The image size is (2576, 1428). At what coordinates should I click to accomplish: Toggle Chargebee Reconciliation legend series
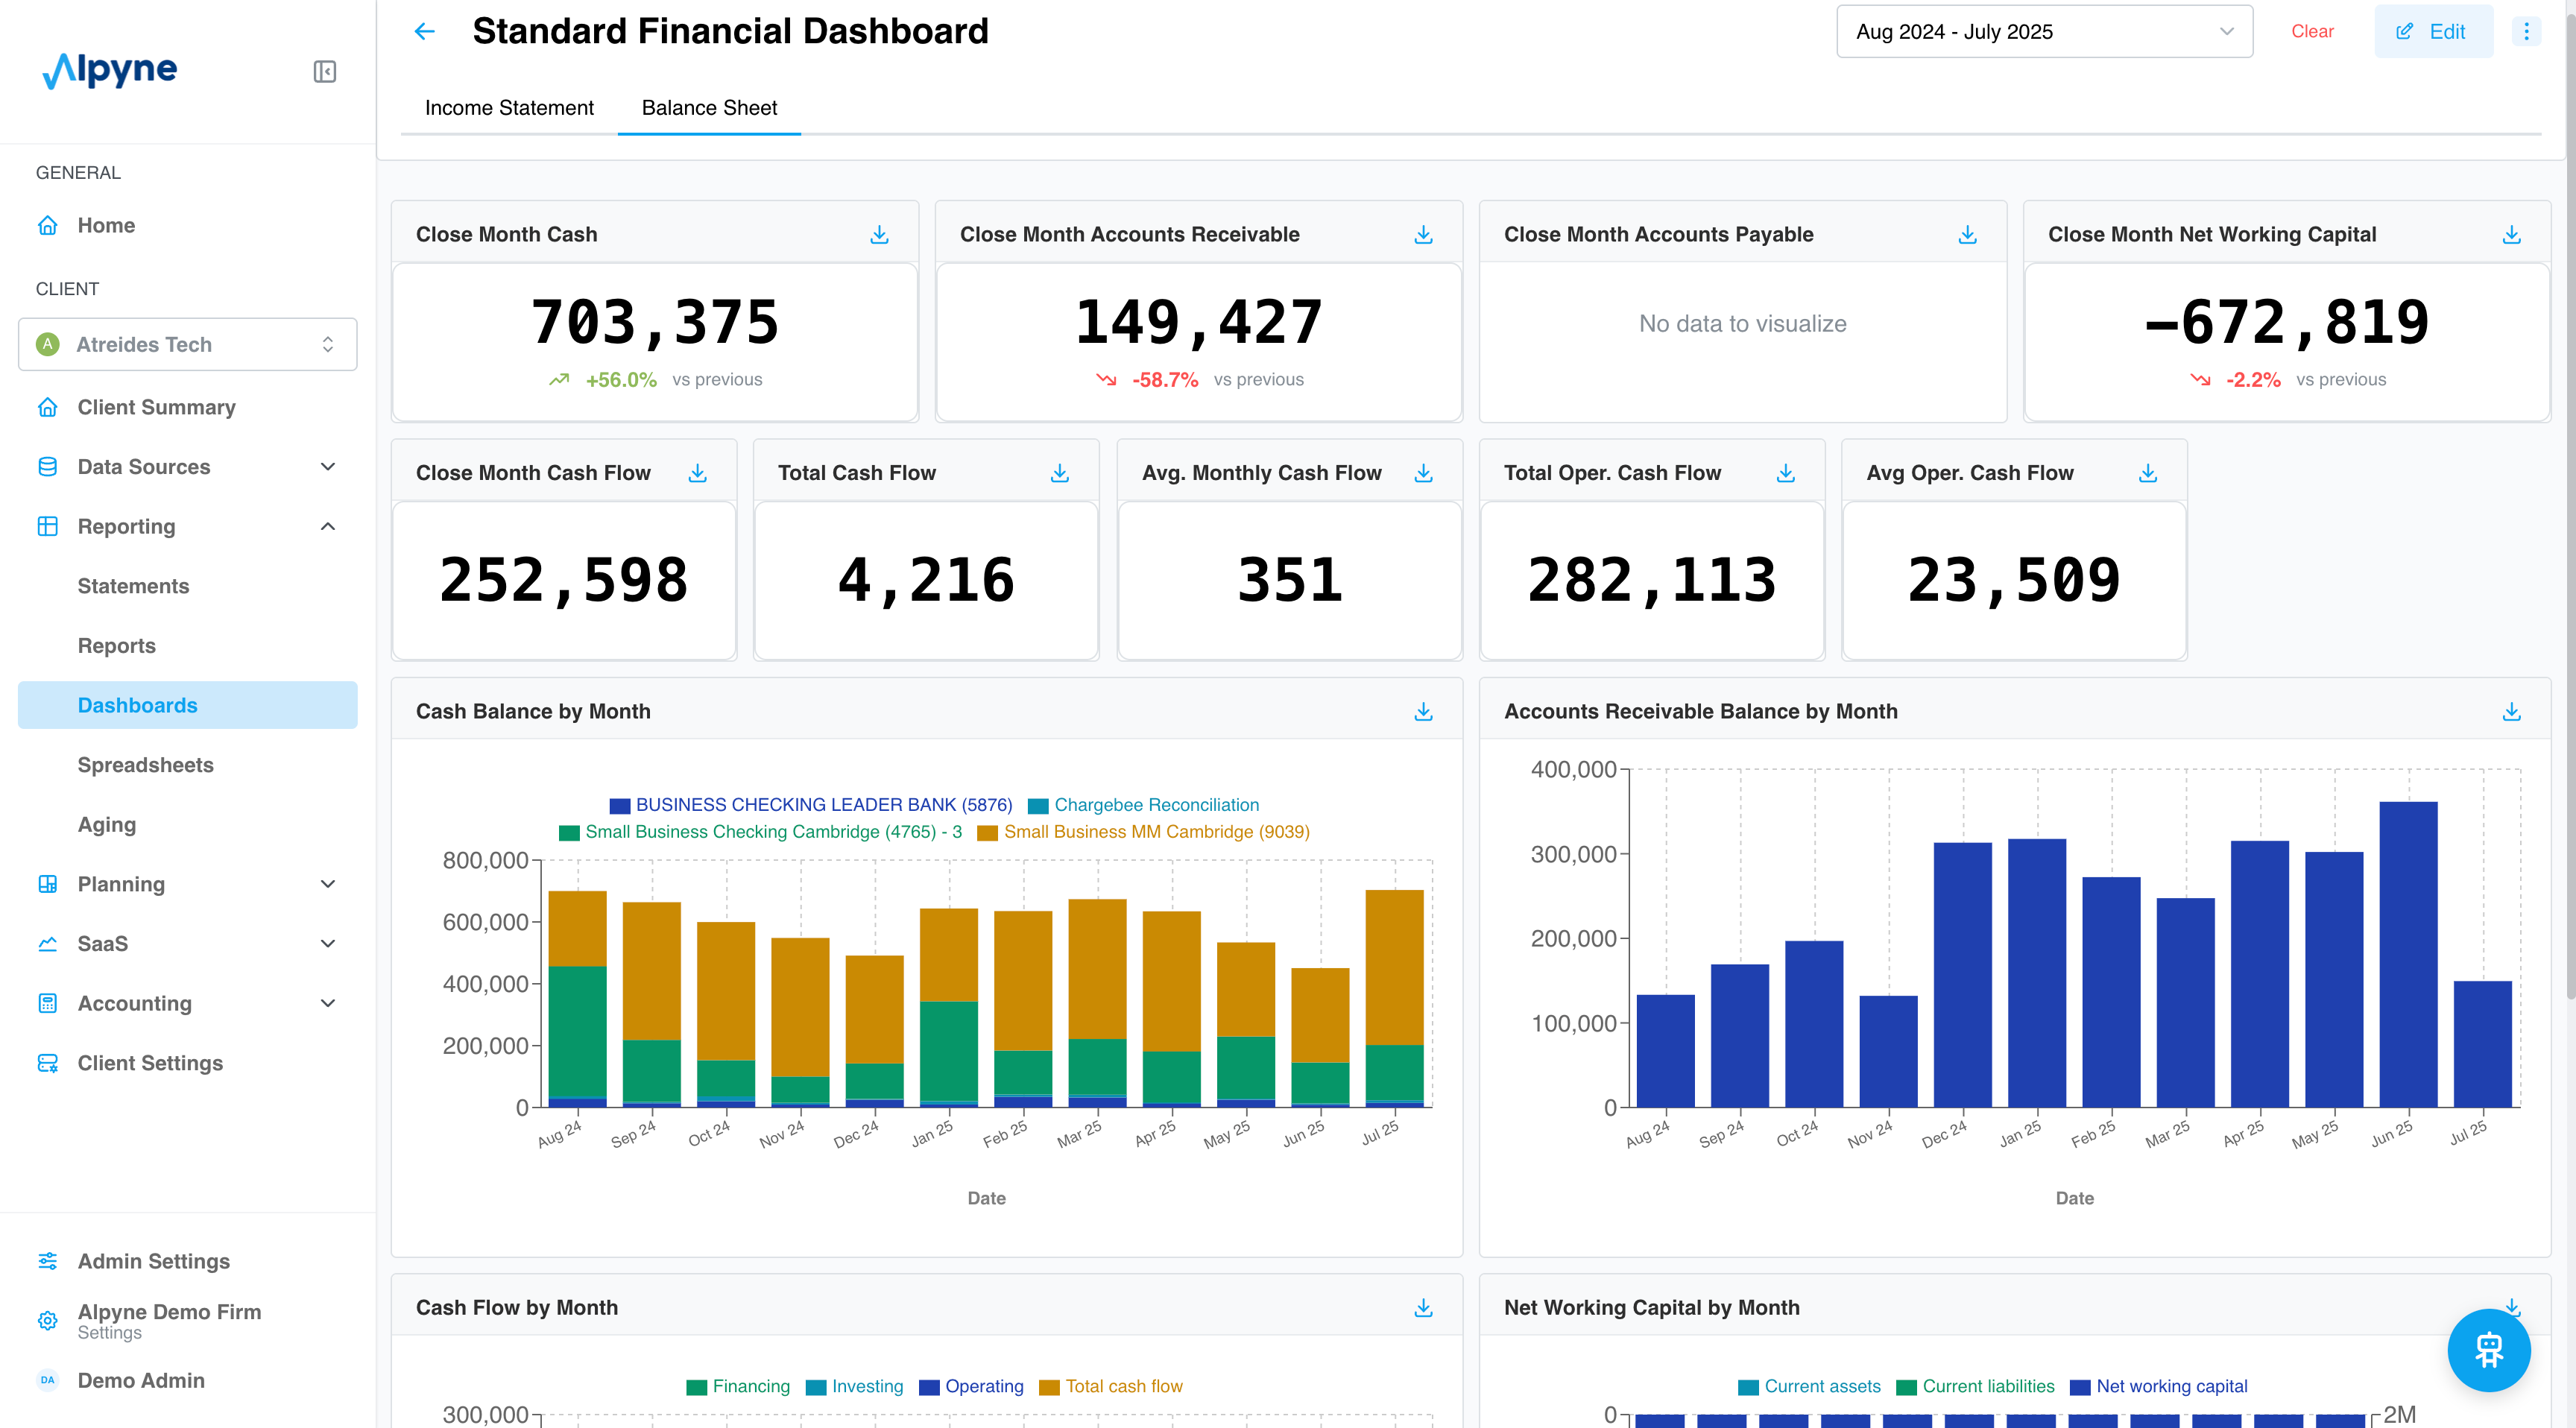coord(1156,805)
